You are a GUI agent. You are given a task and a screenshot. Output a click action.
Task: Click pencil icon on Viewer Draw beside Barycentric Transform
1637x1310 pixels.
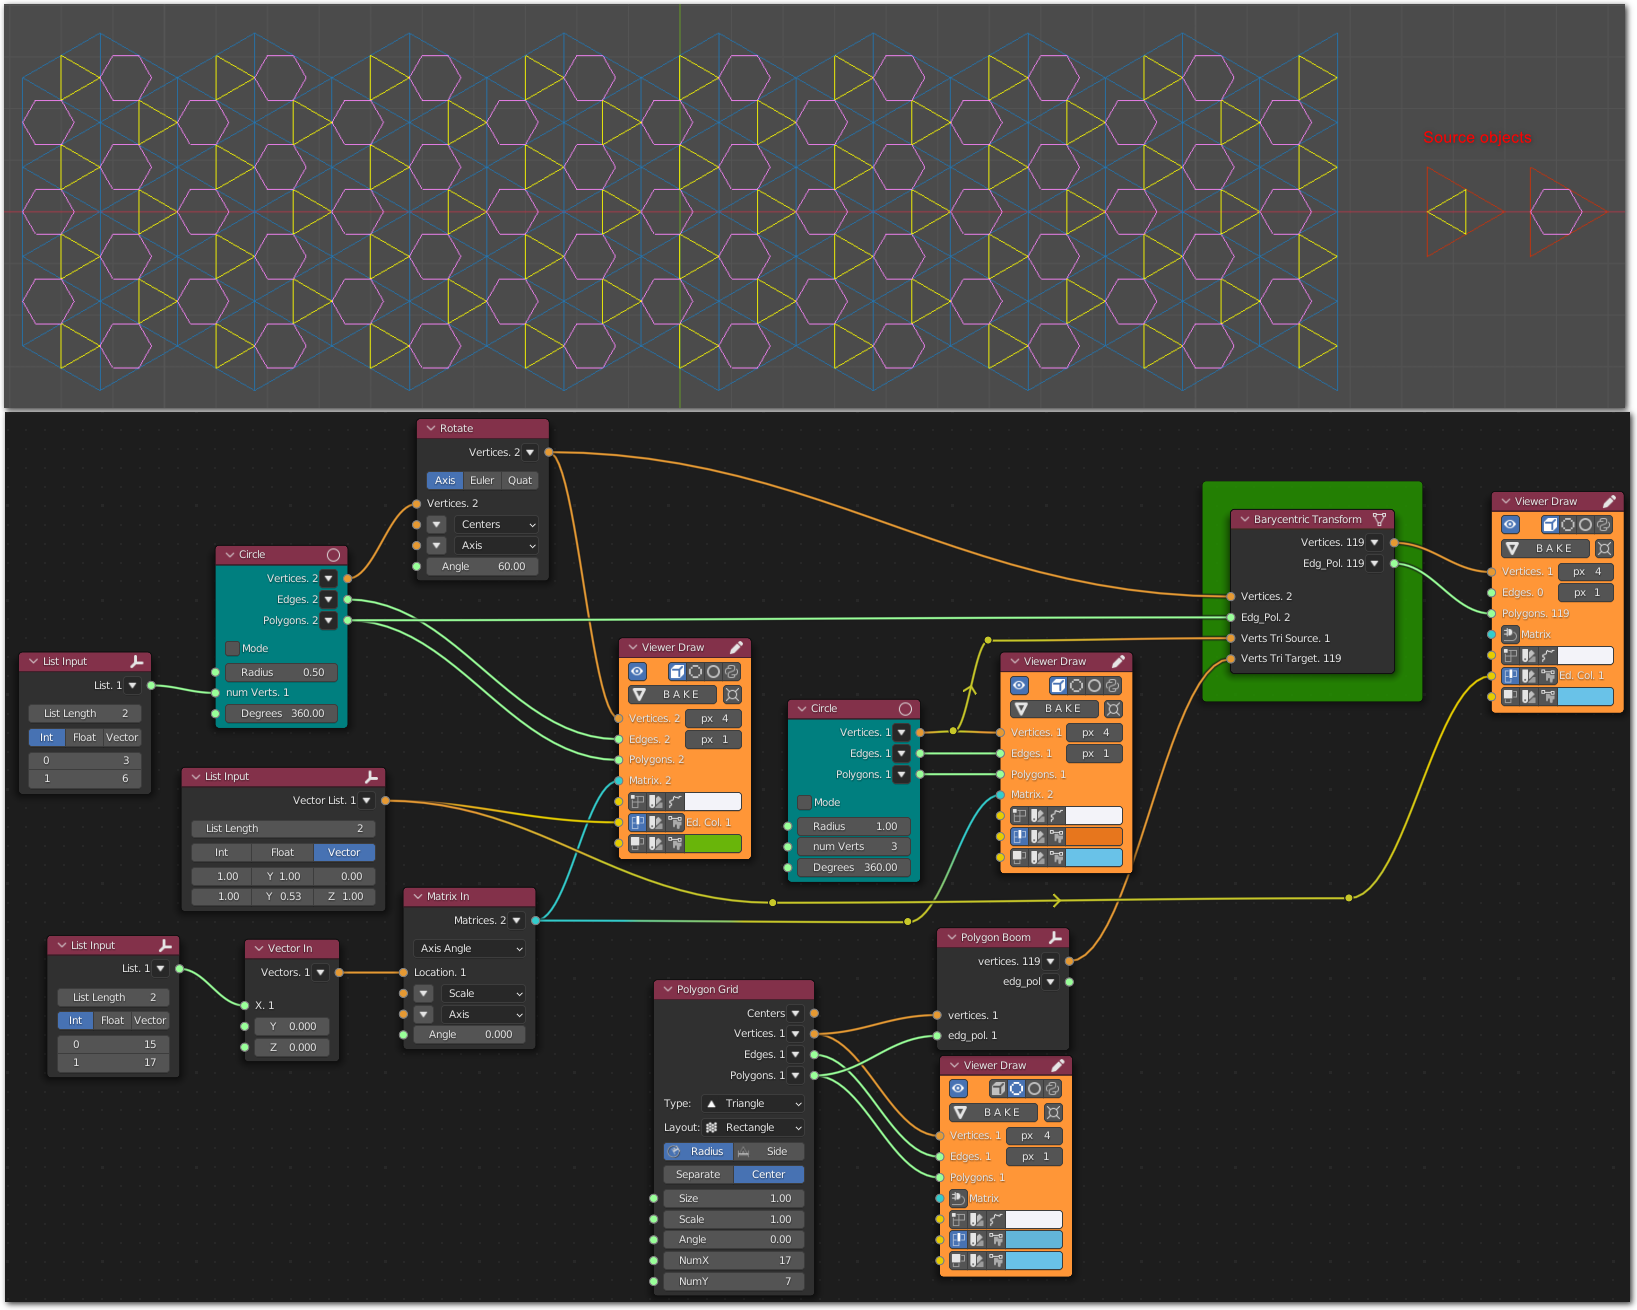pos(1609,501)
